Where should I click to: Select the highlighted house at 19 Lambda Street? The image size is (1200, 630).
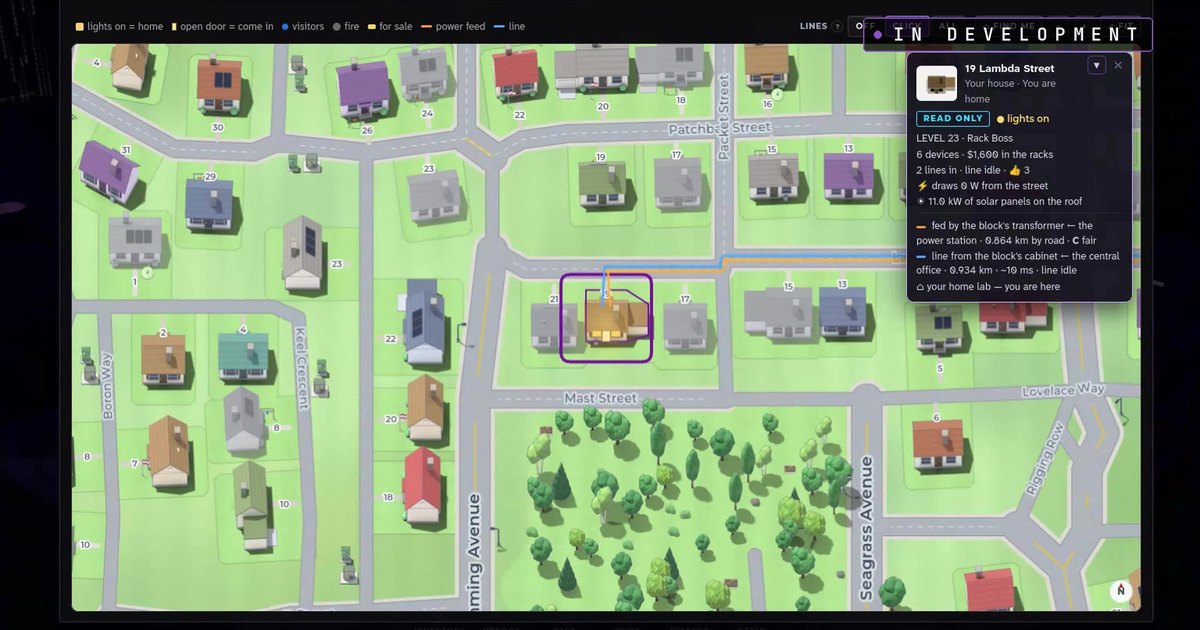point(606,318)
